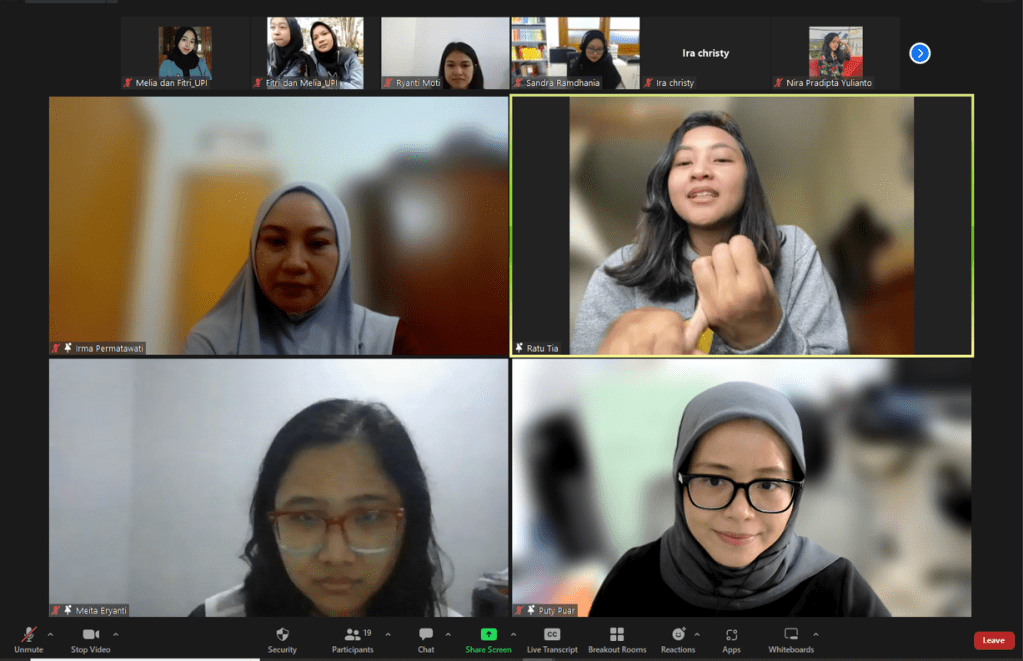Open the Security shield menu
1023x661 pixels.
point(282,639)
